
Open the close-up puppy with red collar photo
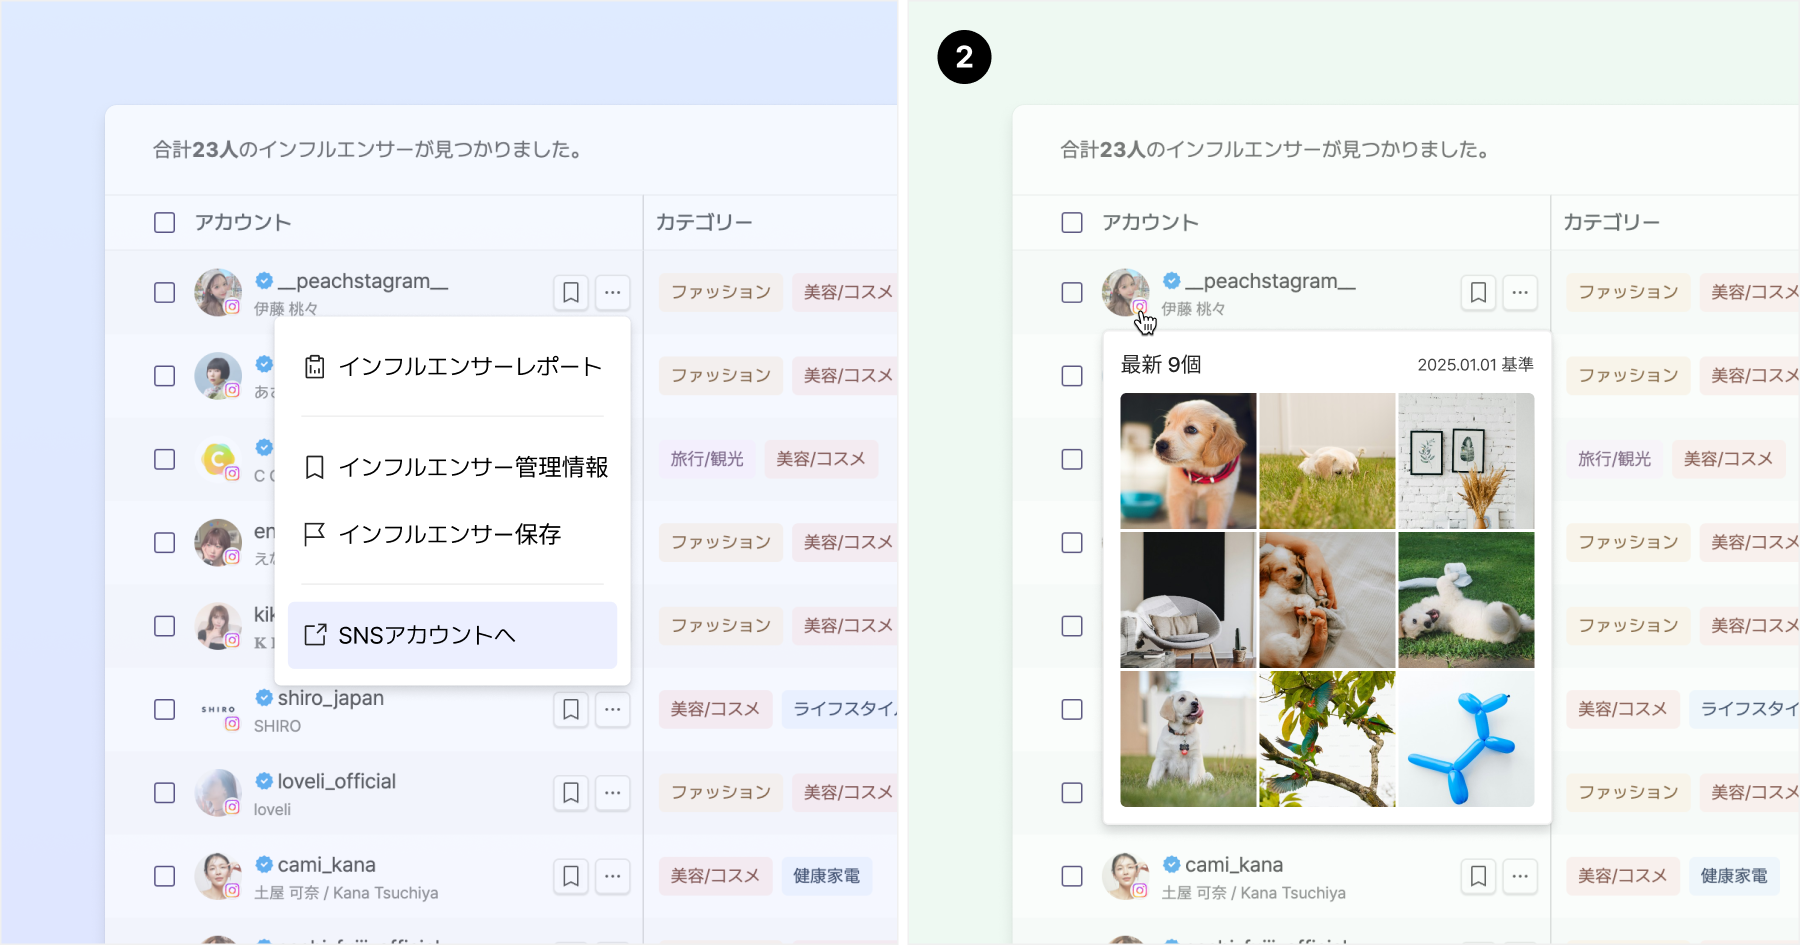[1188, 461]
